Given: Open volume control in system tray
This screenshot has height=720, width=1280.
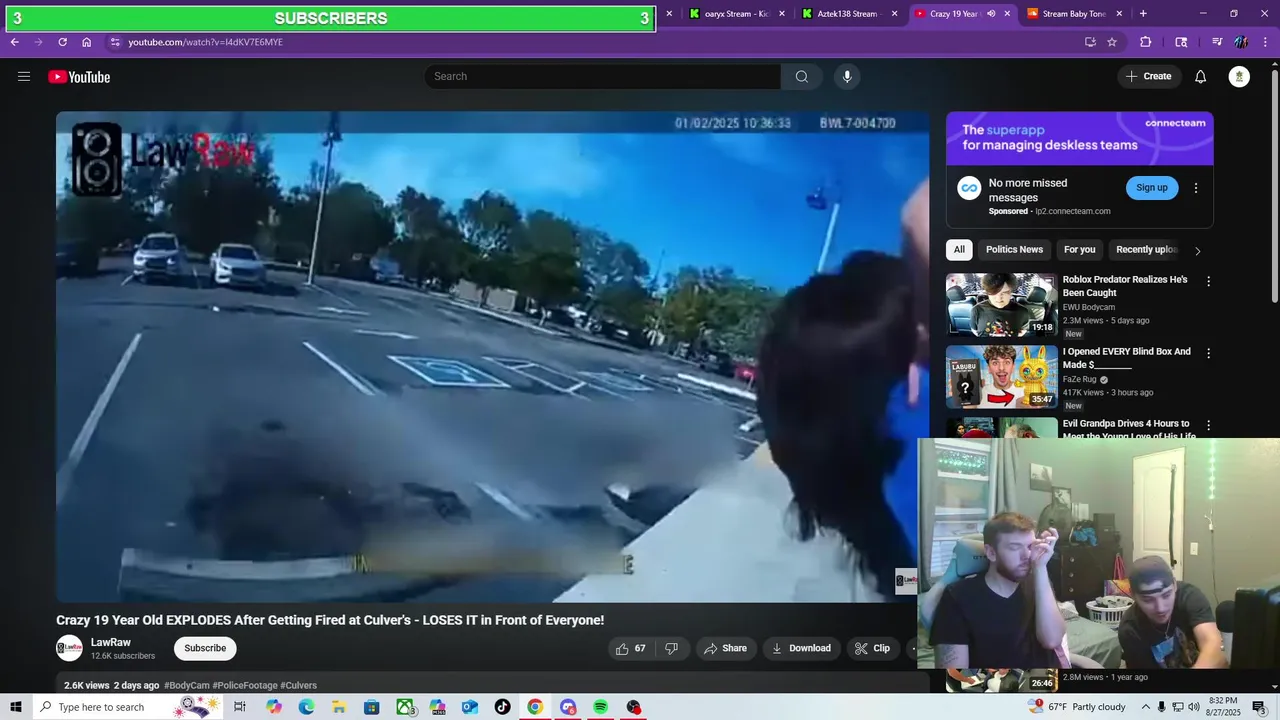Looking at the screenshot, I should coord(1193,707).
